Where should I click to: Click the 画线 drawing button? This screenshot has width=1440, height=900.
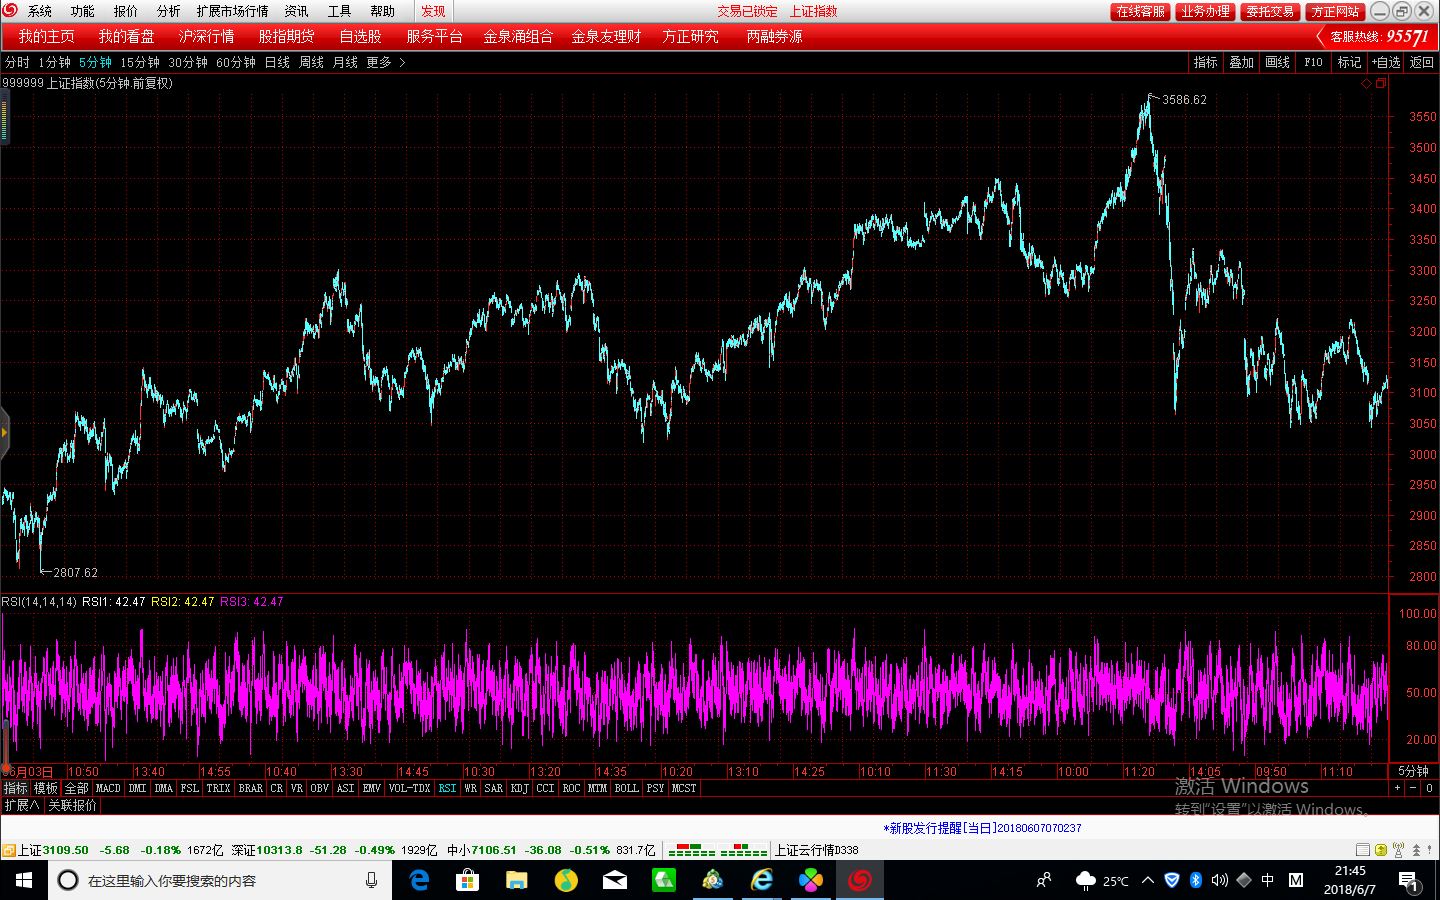pyautogui.click(x=1277, y=62)
